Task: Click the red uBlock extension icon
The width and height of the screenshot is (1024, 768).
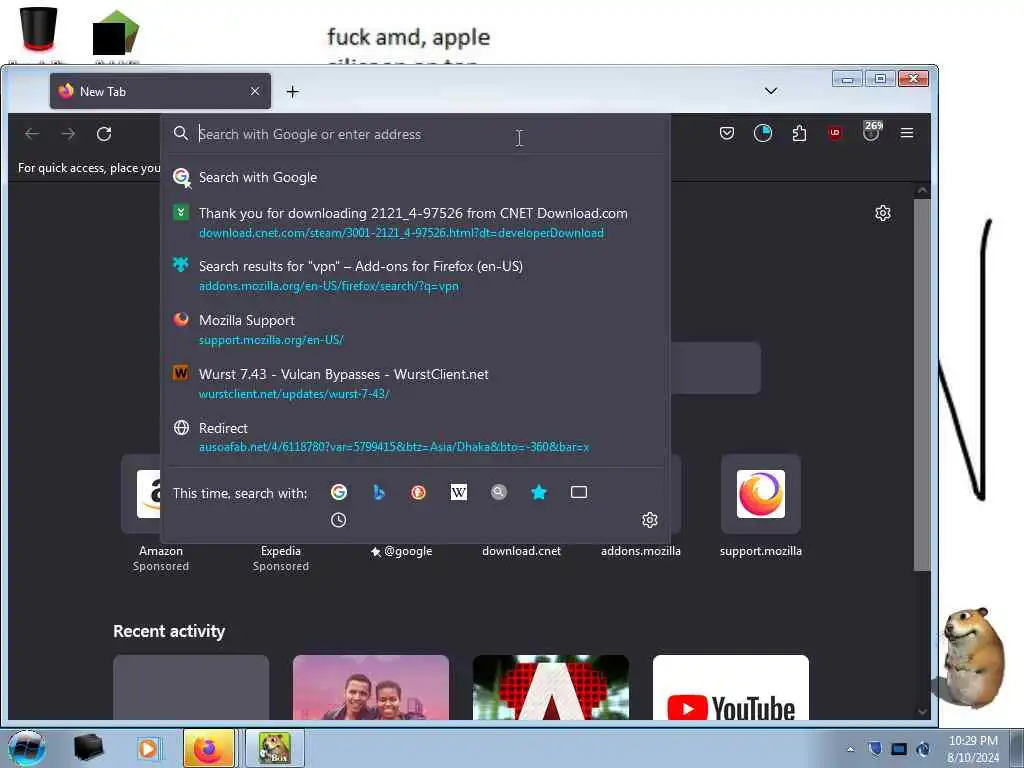Action: coord(835,133)
